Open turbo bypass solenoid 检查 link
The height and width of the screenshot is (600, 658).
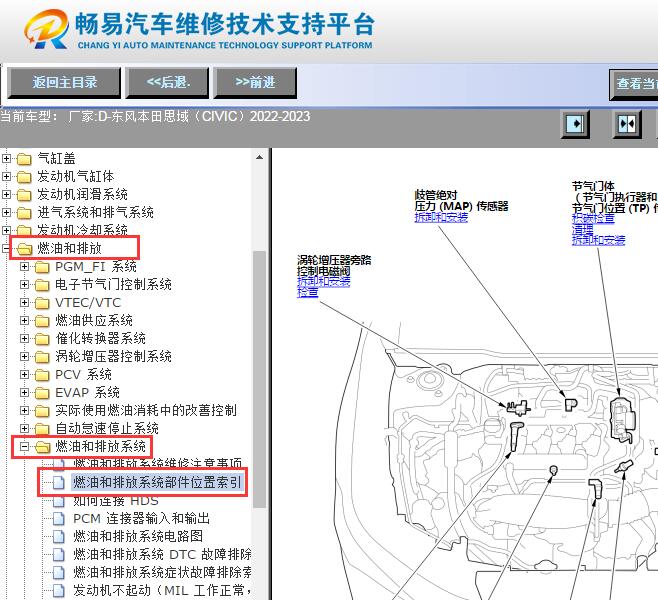308,292
